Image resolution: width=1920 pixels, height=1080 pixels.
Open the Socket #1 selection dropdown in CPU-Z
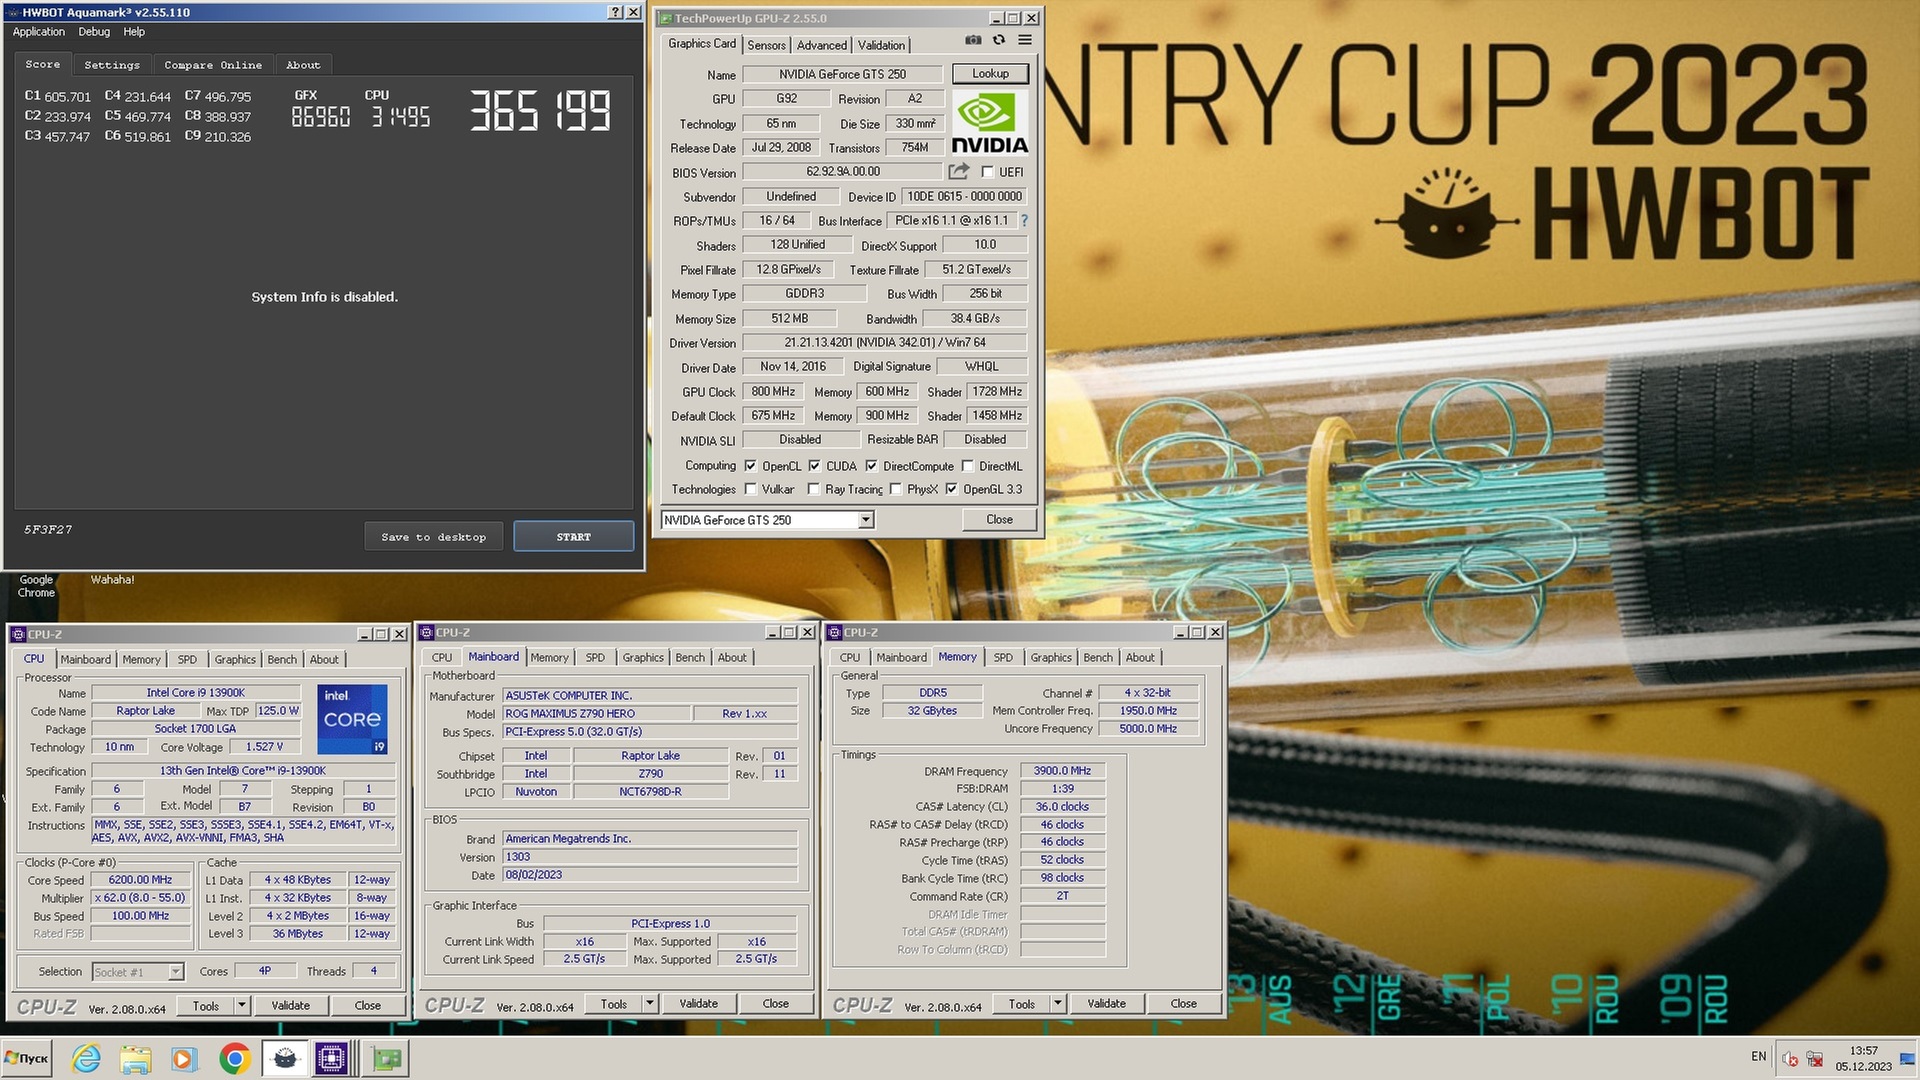pyautogui.click(x=137, y=972)
